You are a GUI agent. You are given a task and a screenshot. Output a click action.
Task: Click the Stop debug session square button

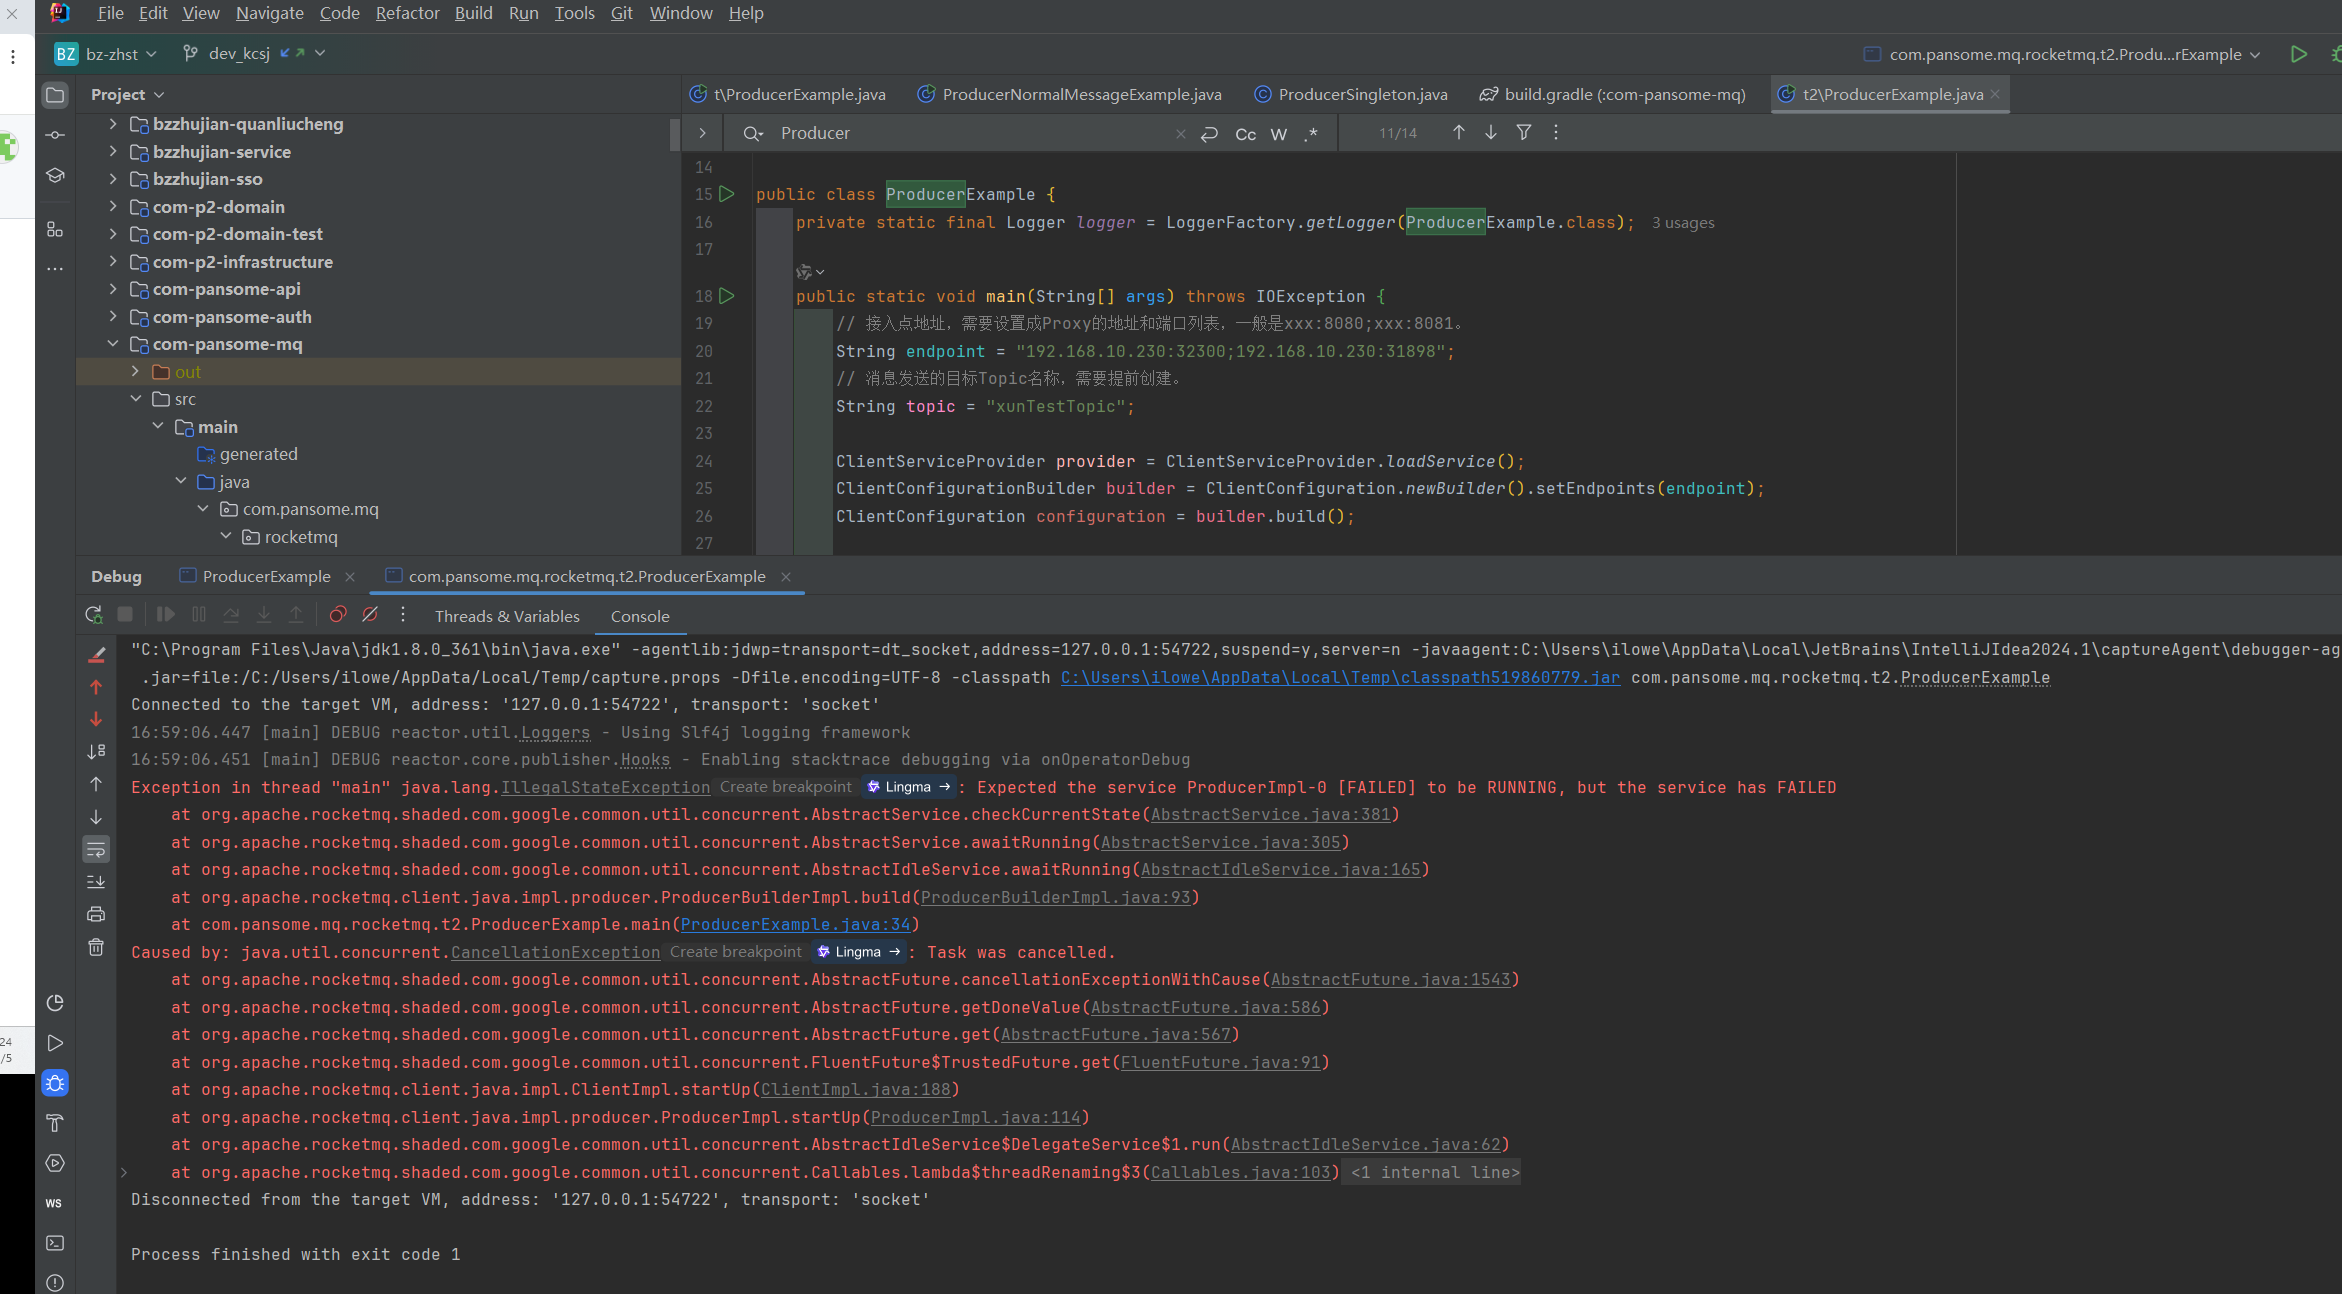[x=125, y=615]
